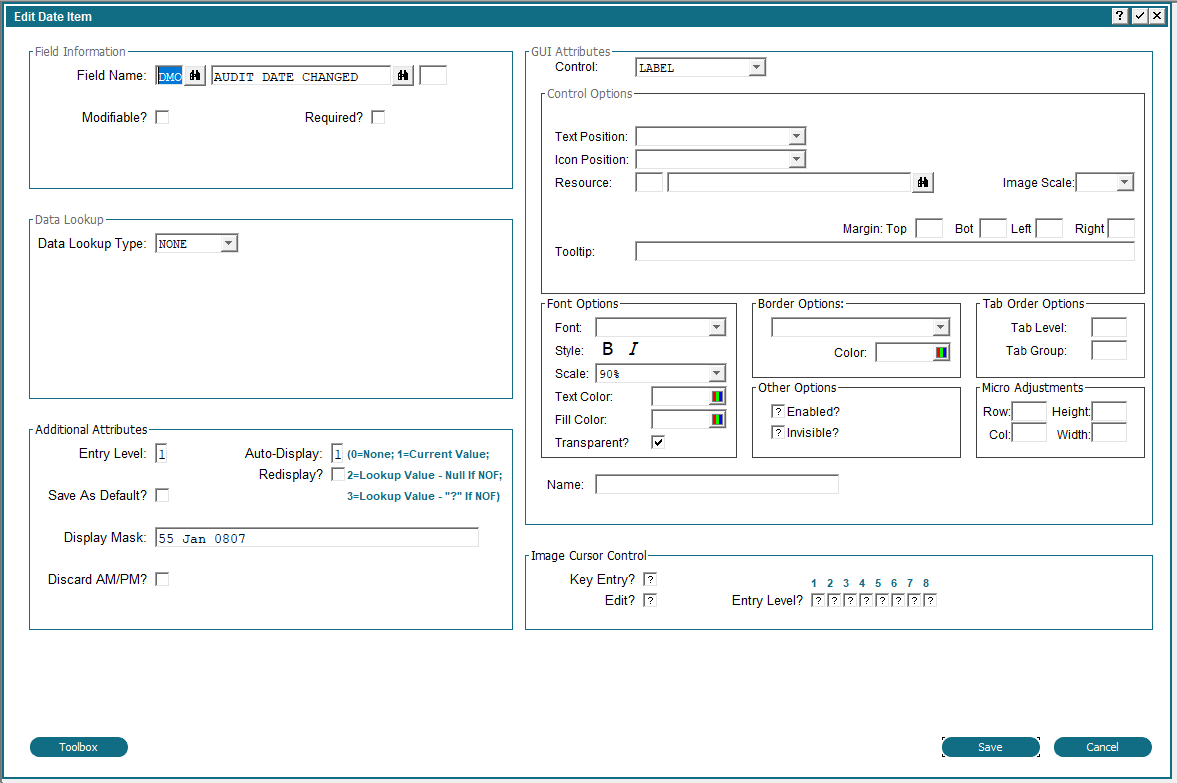Click the AUDIT DATE CHANGED field
The image size is (1177, 783).
coord(302,76)
